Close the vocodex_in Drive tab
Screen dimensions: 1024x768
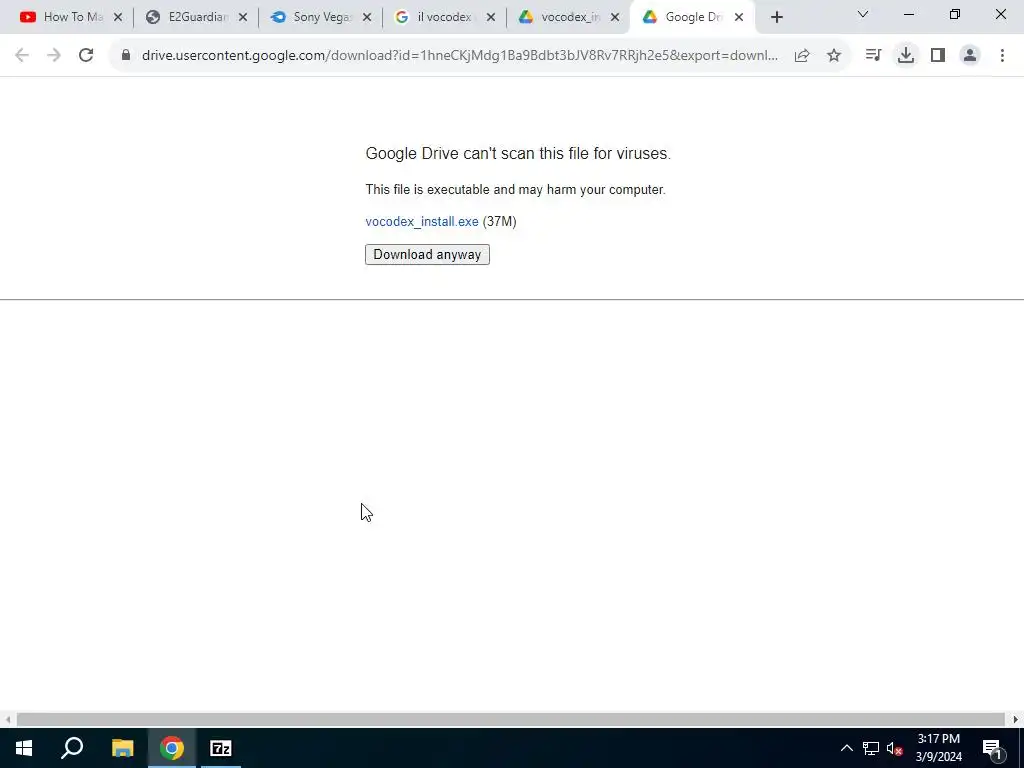tap(615, 18)
